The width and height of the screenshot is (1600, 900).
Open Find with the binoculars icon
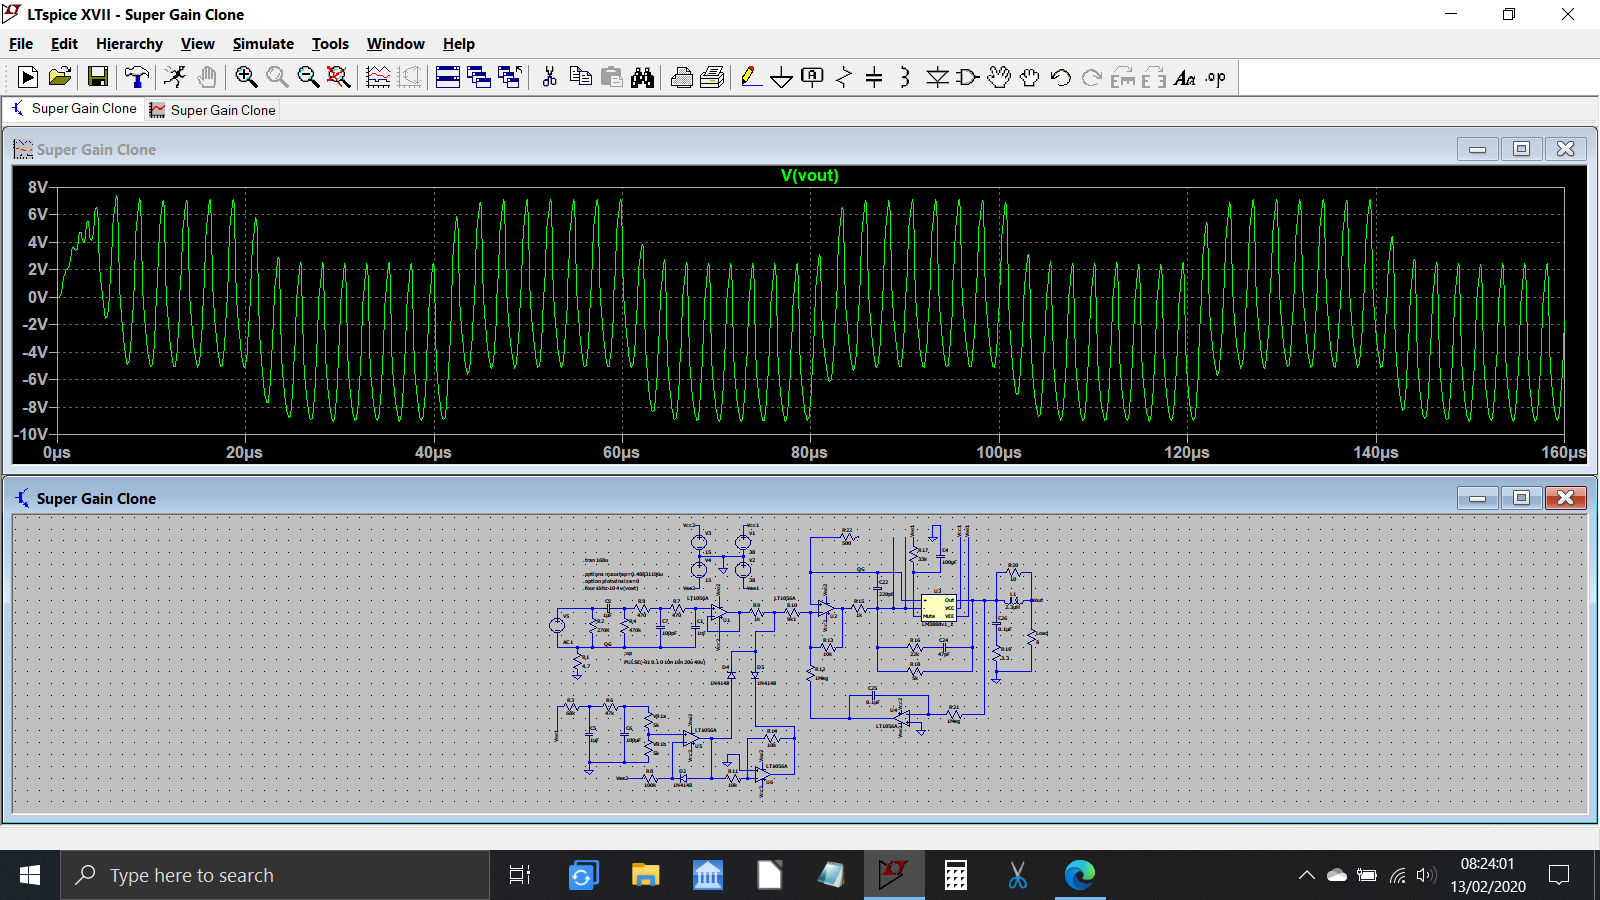[x=643, y=77]
